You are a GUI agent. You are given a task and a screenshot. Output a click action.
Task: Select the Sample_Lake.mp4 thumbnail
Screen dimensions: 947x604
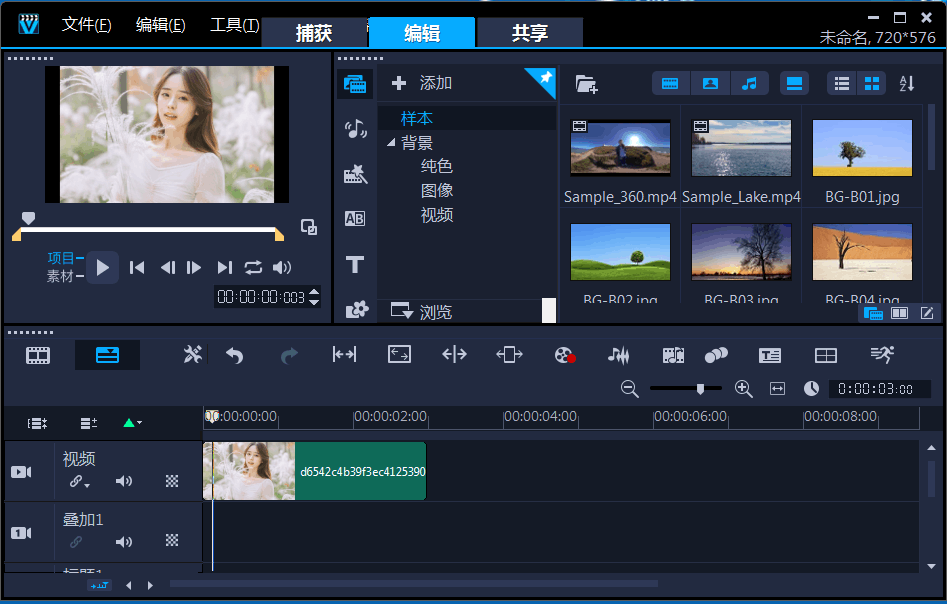click(741, 148)
